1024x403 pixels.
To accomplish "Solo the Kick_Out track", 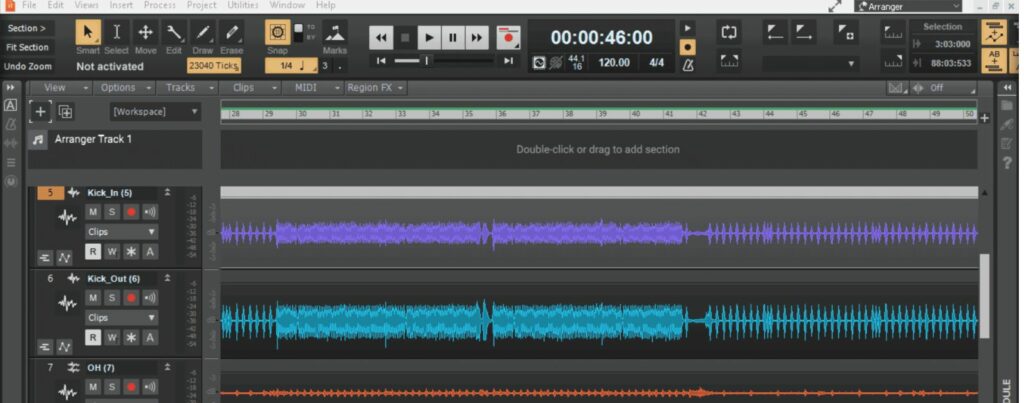I will [x=112, y=298].
